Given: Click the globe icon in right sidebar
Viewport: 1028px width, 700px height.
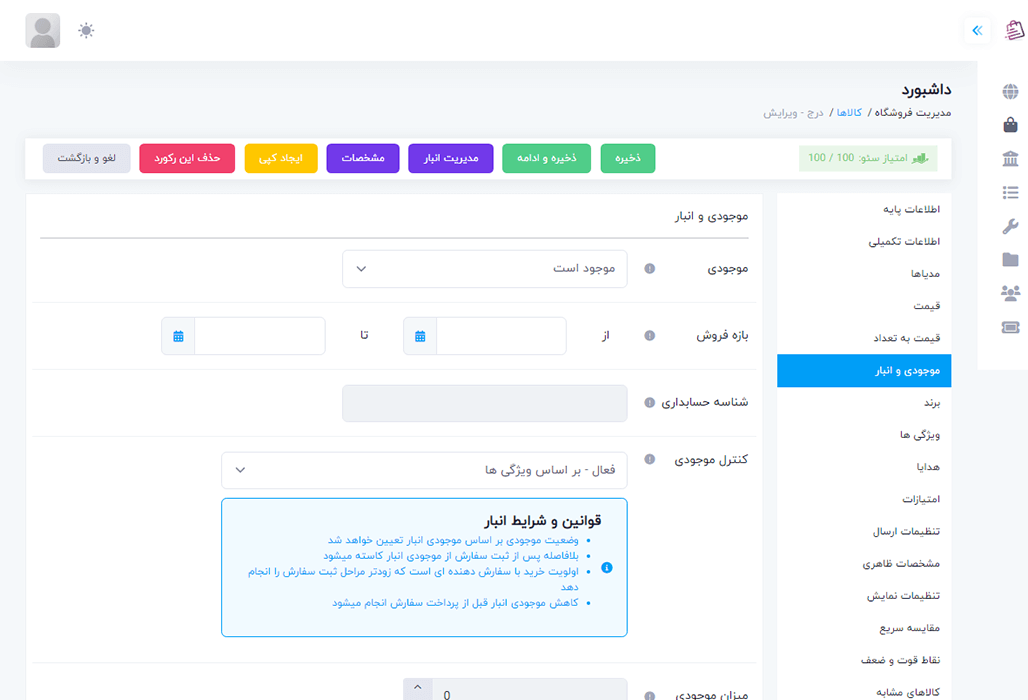Looking at the screenshot, I should click(x=1010, y=92).
